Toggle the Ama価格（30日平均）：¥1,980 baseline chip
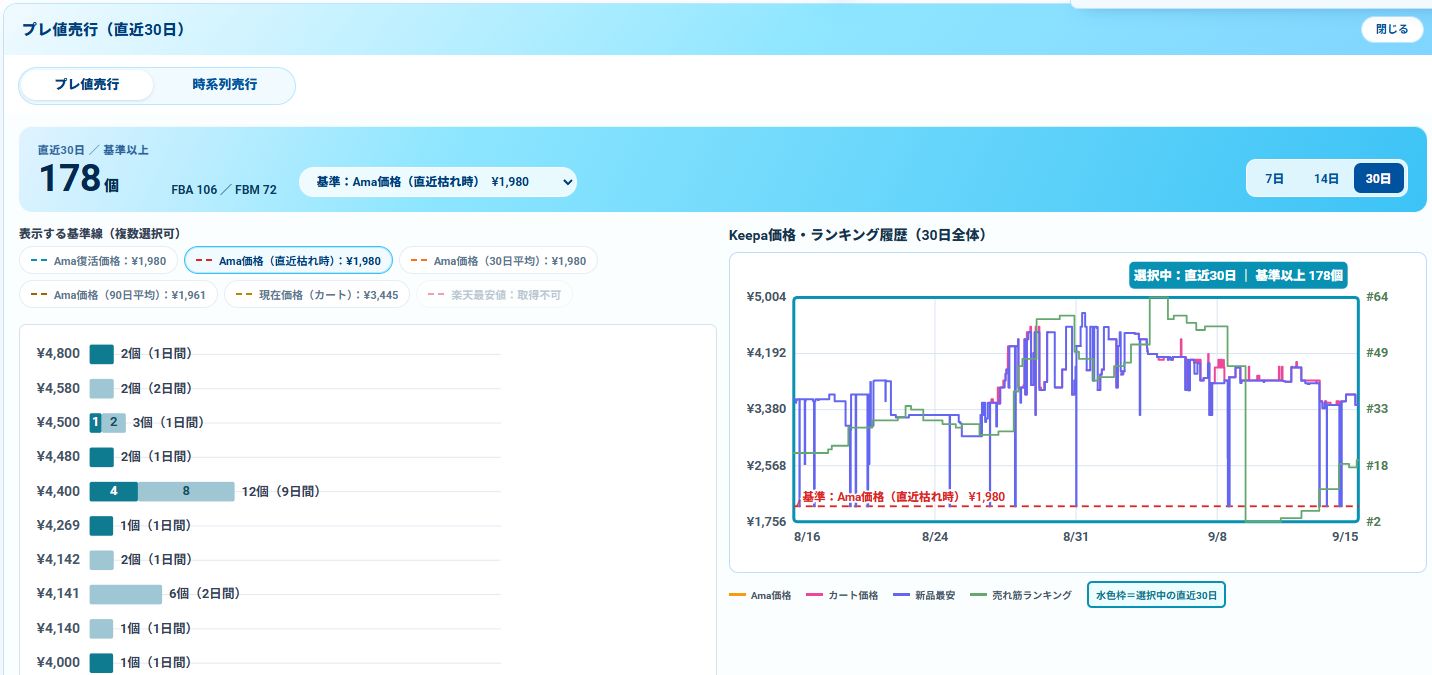The image size is (1432, 675). (x=499, y=261)
